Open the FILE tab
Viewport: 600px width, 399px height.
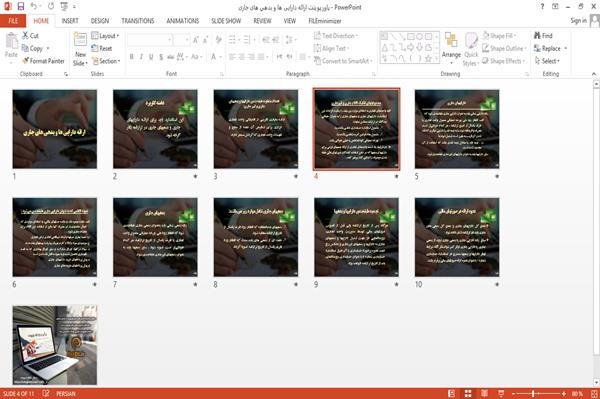13,21
